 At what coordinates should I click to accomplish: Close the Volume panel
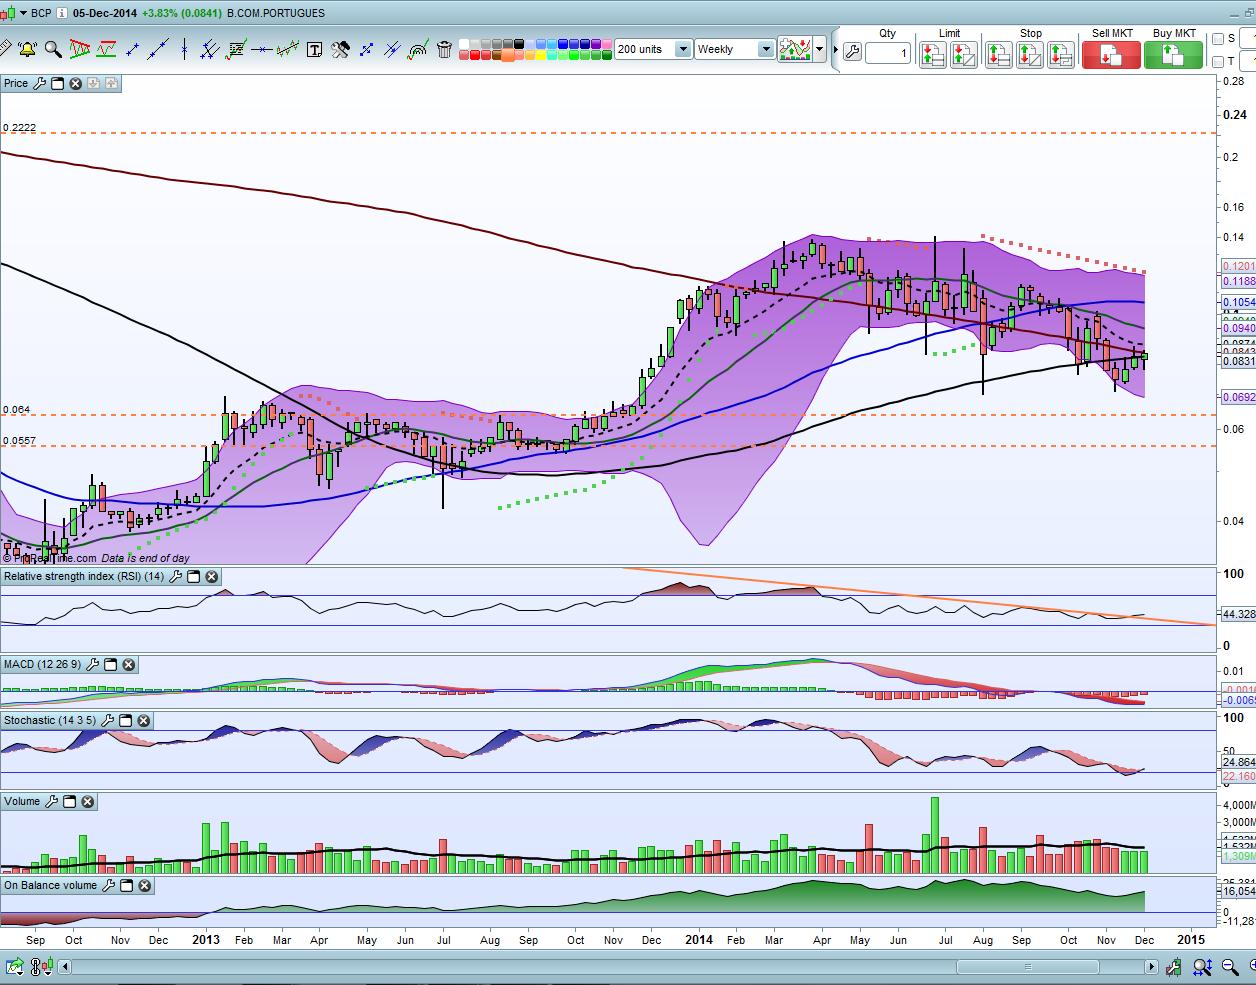88,802
